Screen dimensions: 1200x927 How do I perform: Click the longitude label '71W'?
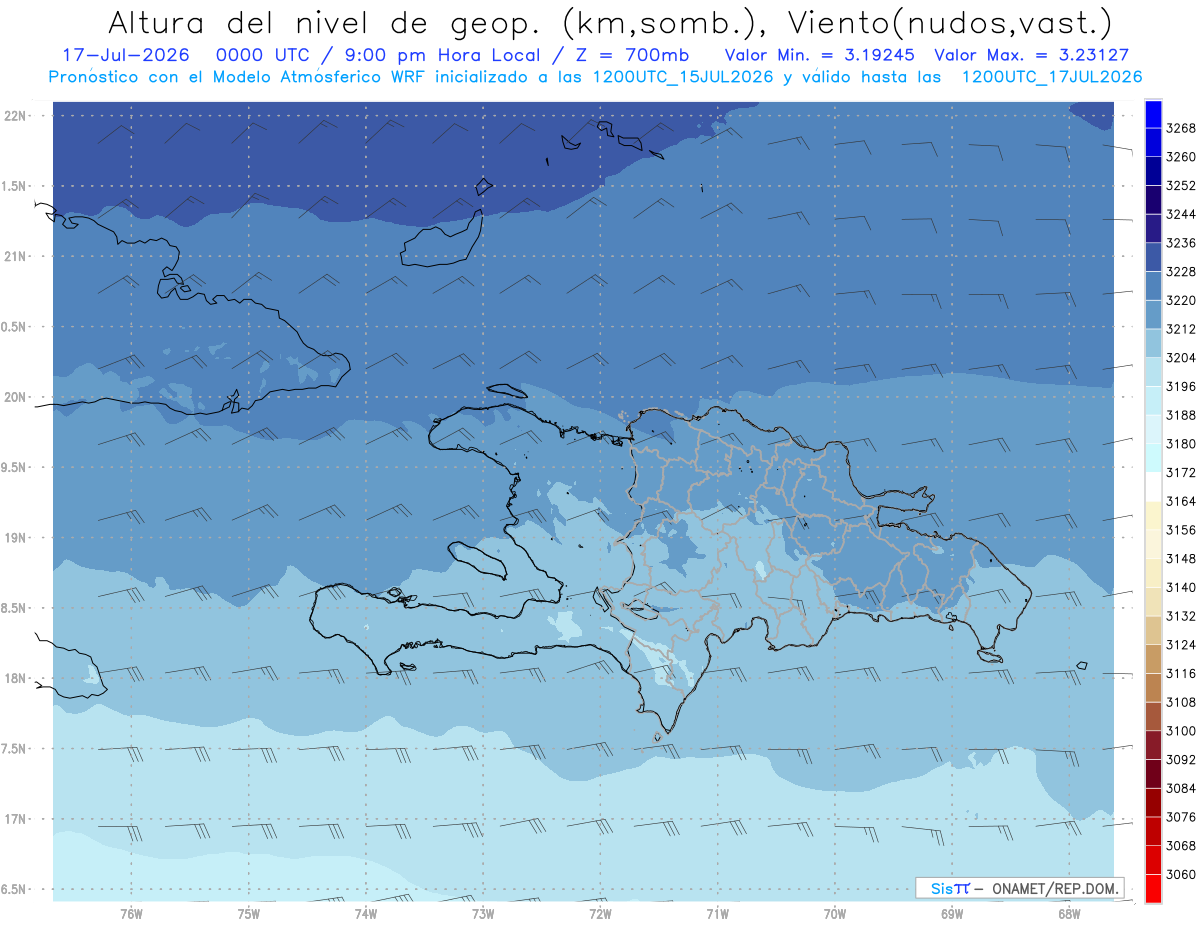point(717,914)
